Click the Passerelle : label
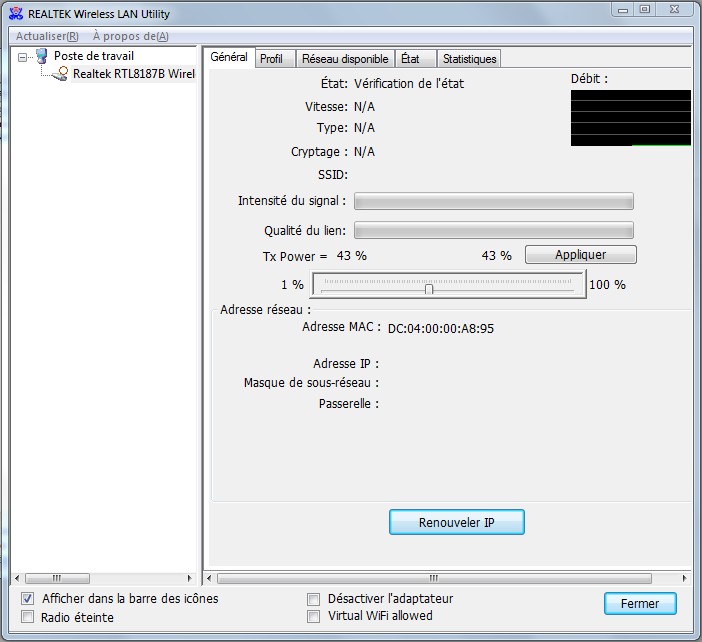 [349, 404]
